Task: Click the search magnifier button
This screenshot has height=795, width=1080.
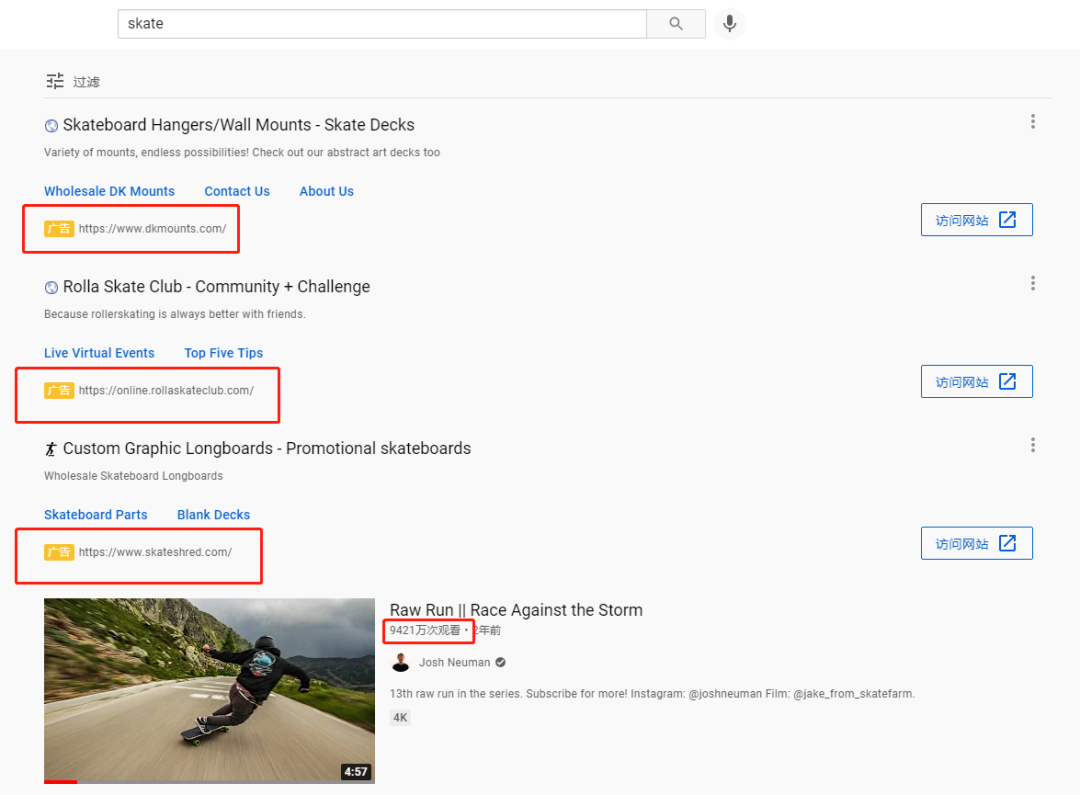Action: (x=676, y=24)
